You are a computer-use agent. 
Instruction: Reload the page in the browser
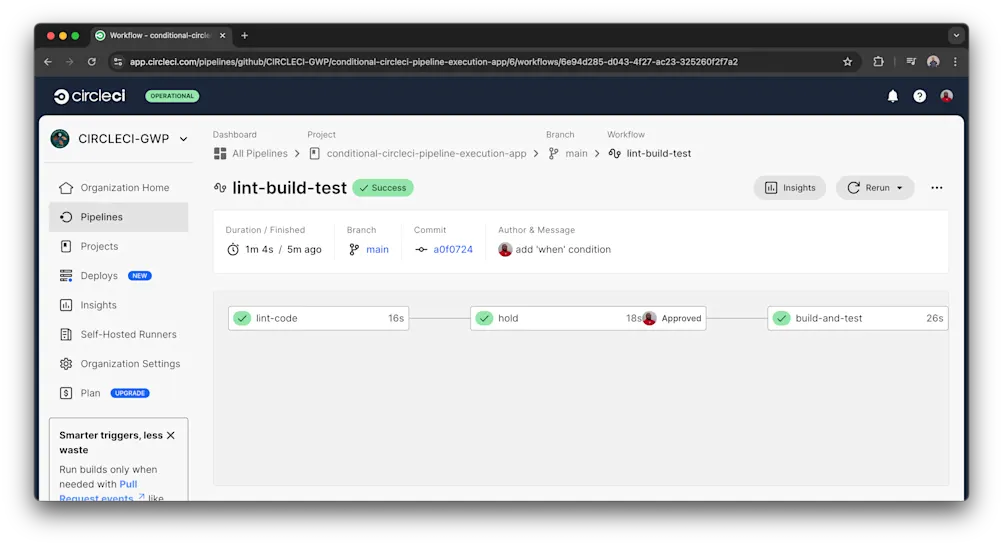[92, 62]
